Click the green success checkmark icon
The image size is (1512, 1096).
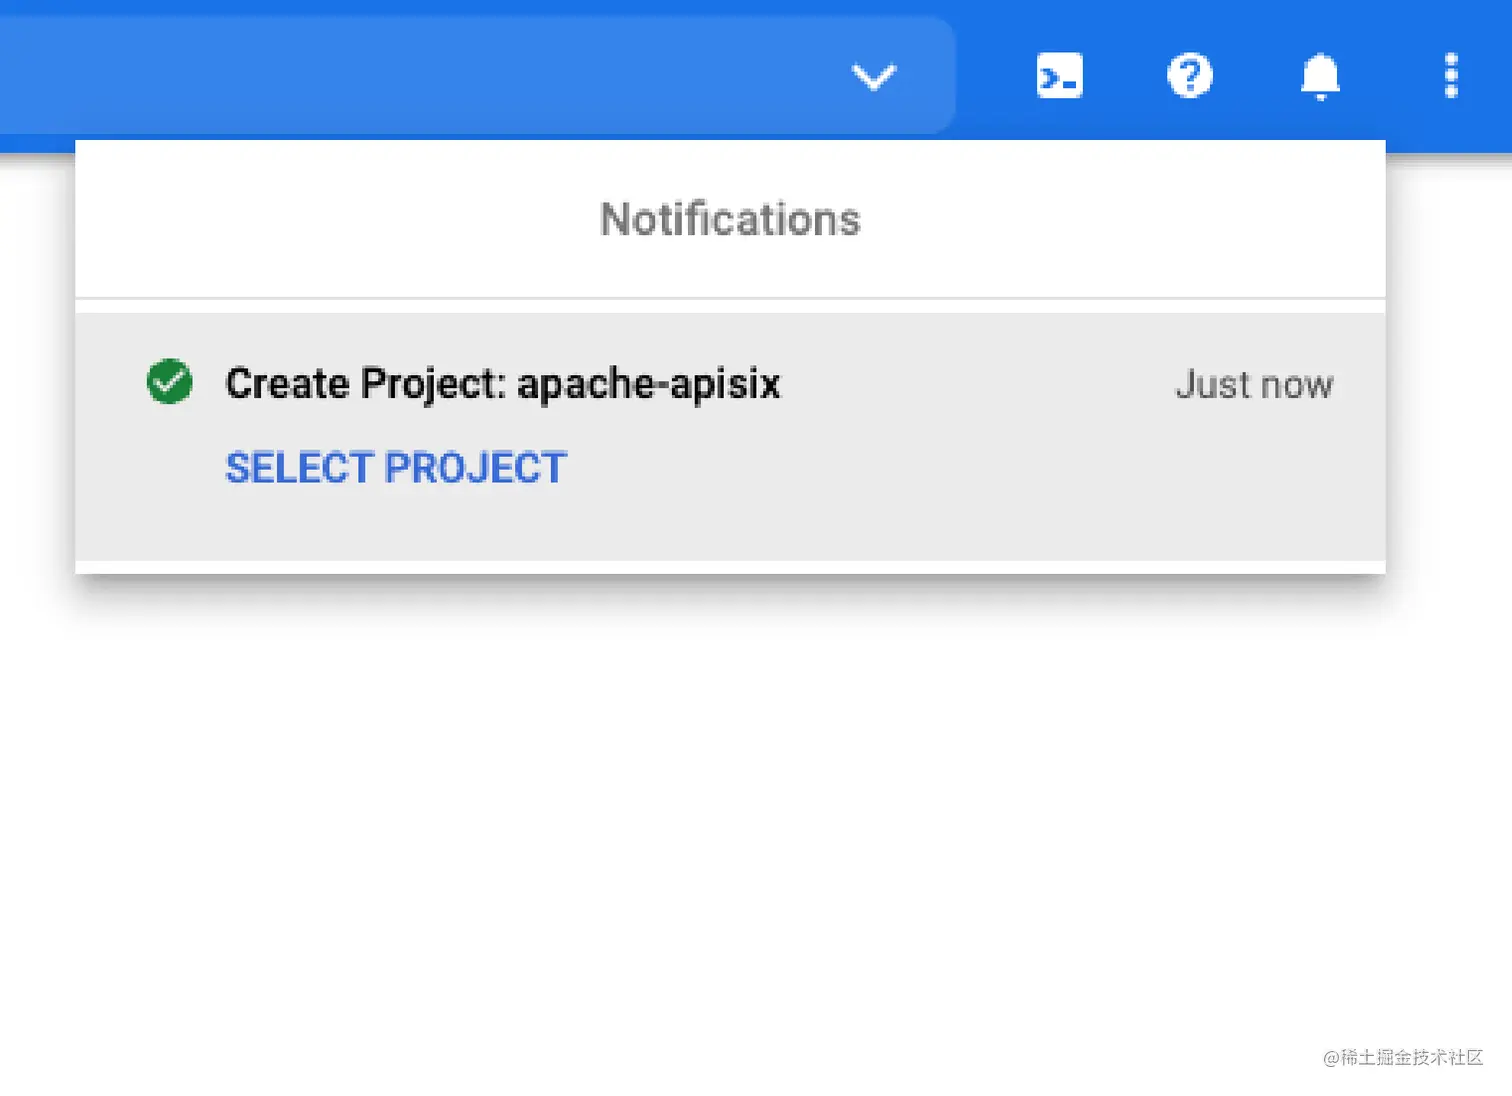(170, 382)
